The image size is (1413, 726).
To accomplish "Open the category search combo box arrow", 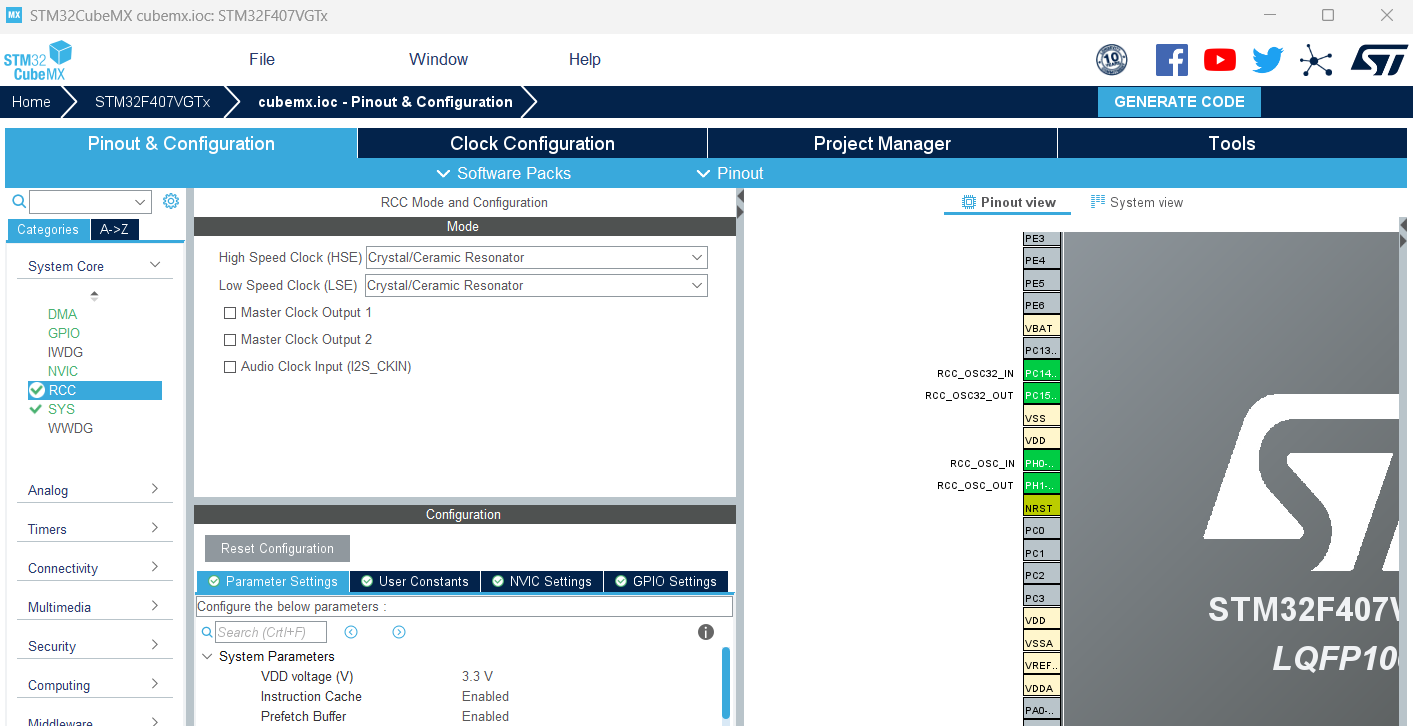I will tap(141, 202).
